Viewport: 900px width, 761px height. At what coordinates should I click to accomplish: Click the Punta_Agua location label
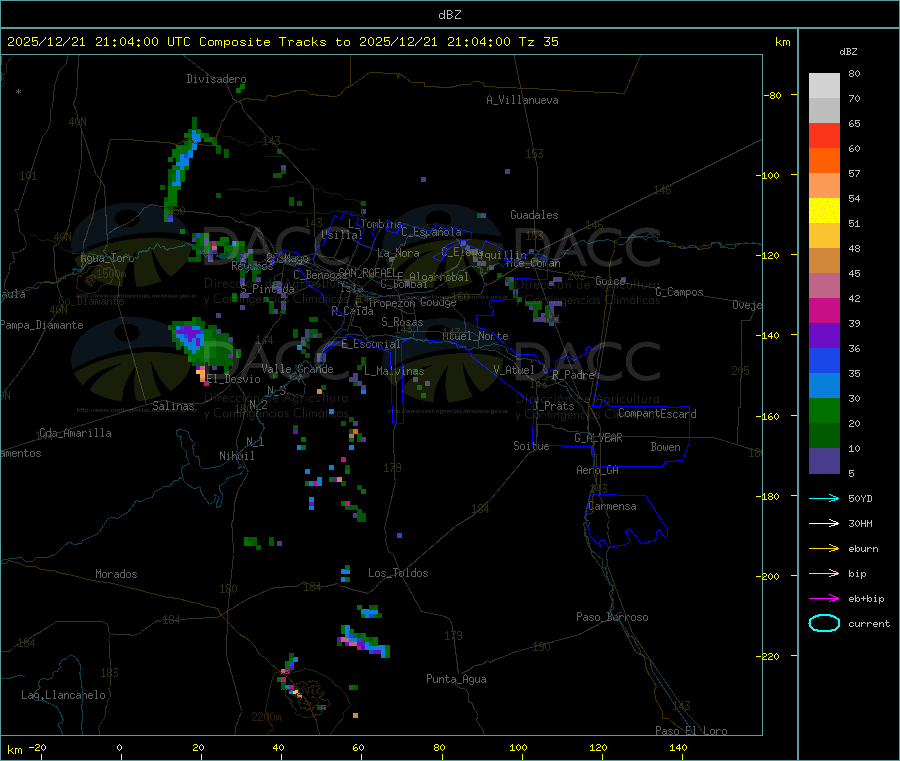(x=456, y=679)
